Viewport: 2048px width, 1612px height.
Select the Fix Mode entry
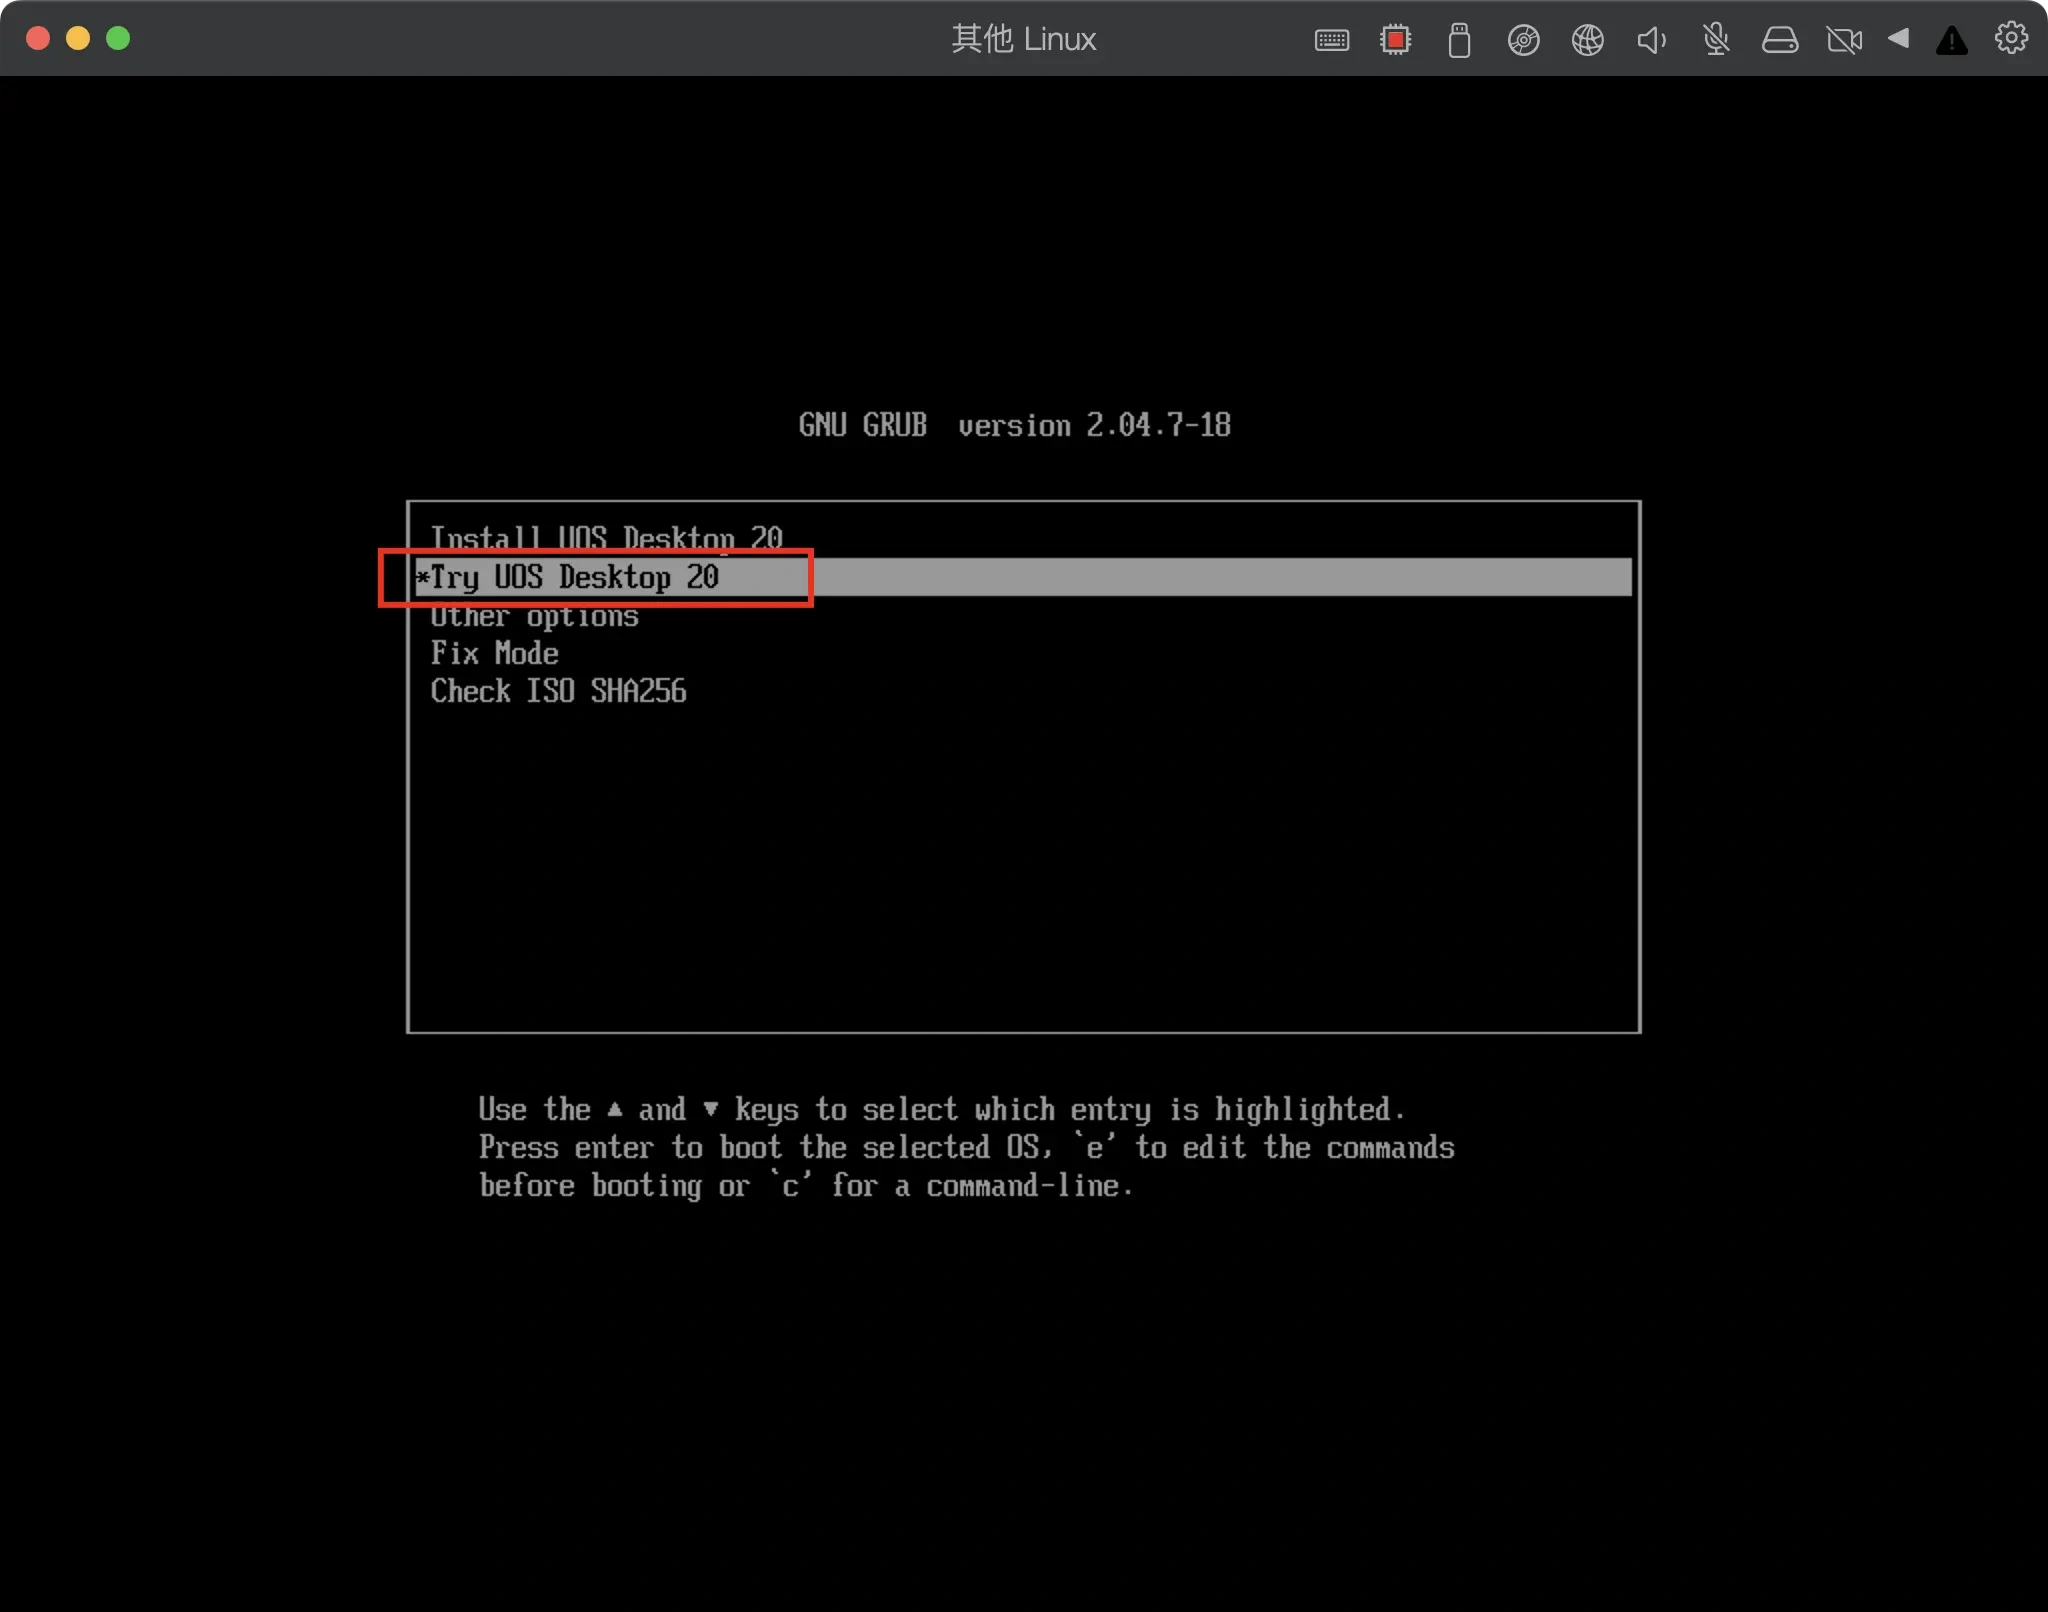(494, 653)
